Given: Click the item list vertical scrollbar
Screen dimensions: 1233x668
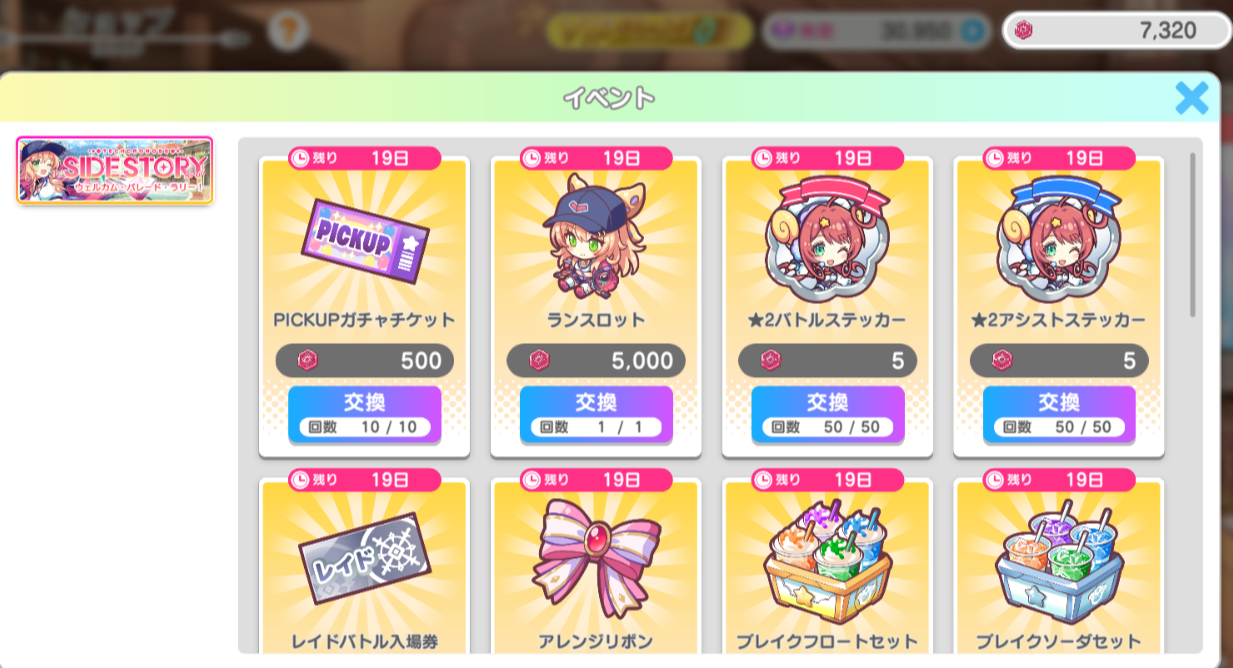Looking at the screenshot, I should [x=1192, y=235].
